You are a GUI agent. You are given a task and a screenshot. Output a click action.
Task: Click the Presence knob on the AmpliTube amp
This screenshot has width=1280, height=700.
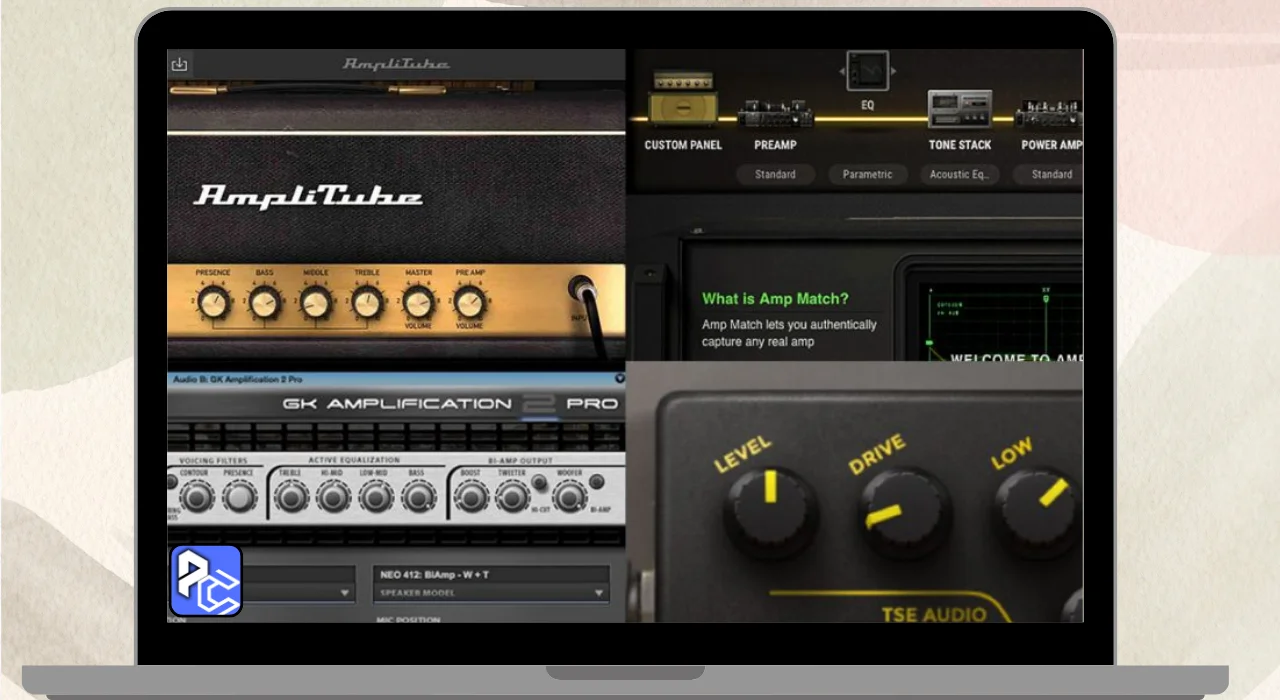tap(212, 302)
